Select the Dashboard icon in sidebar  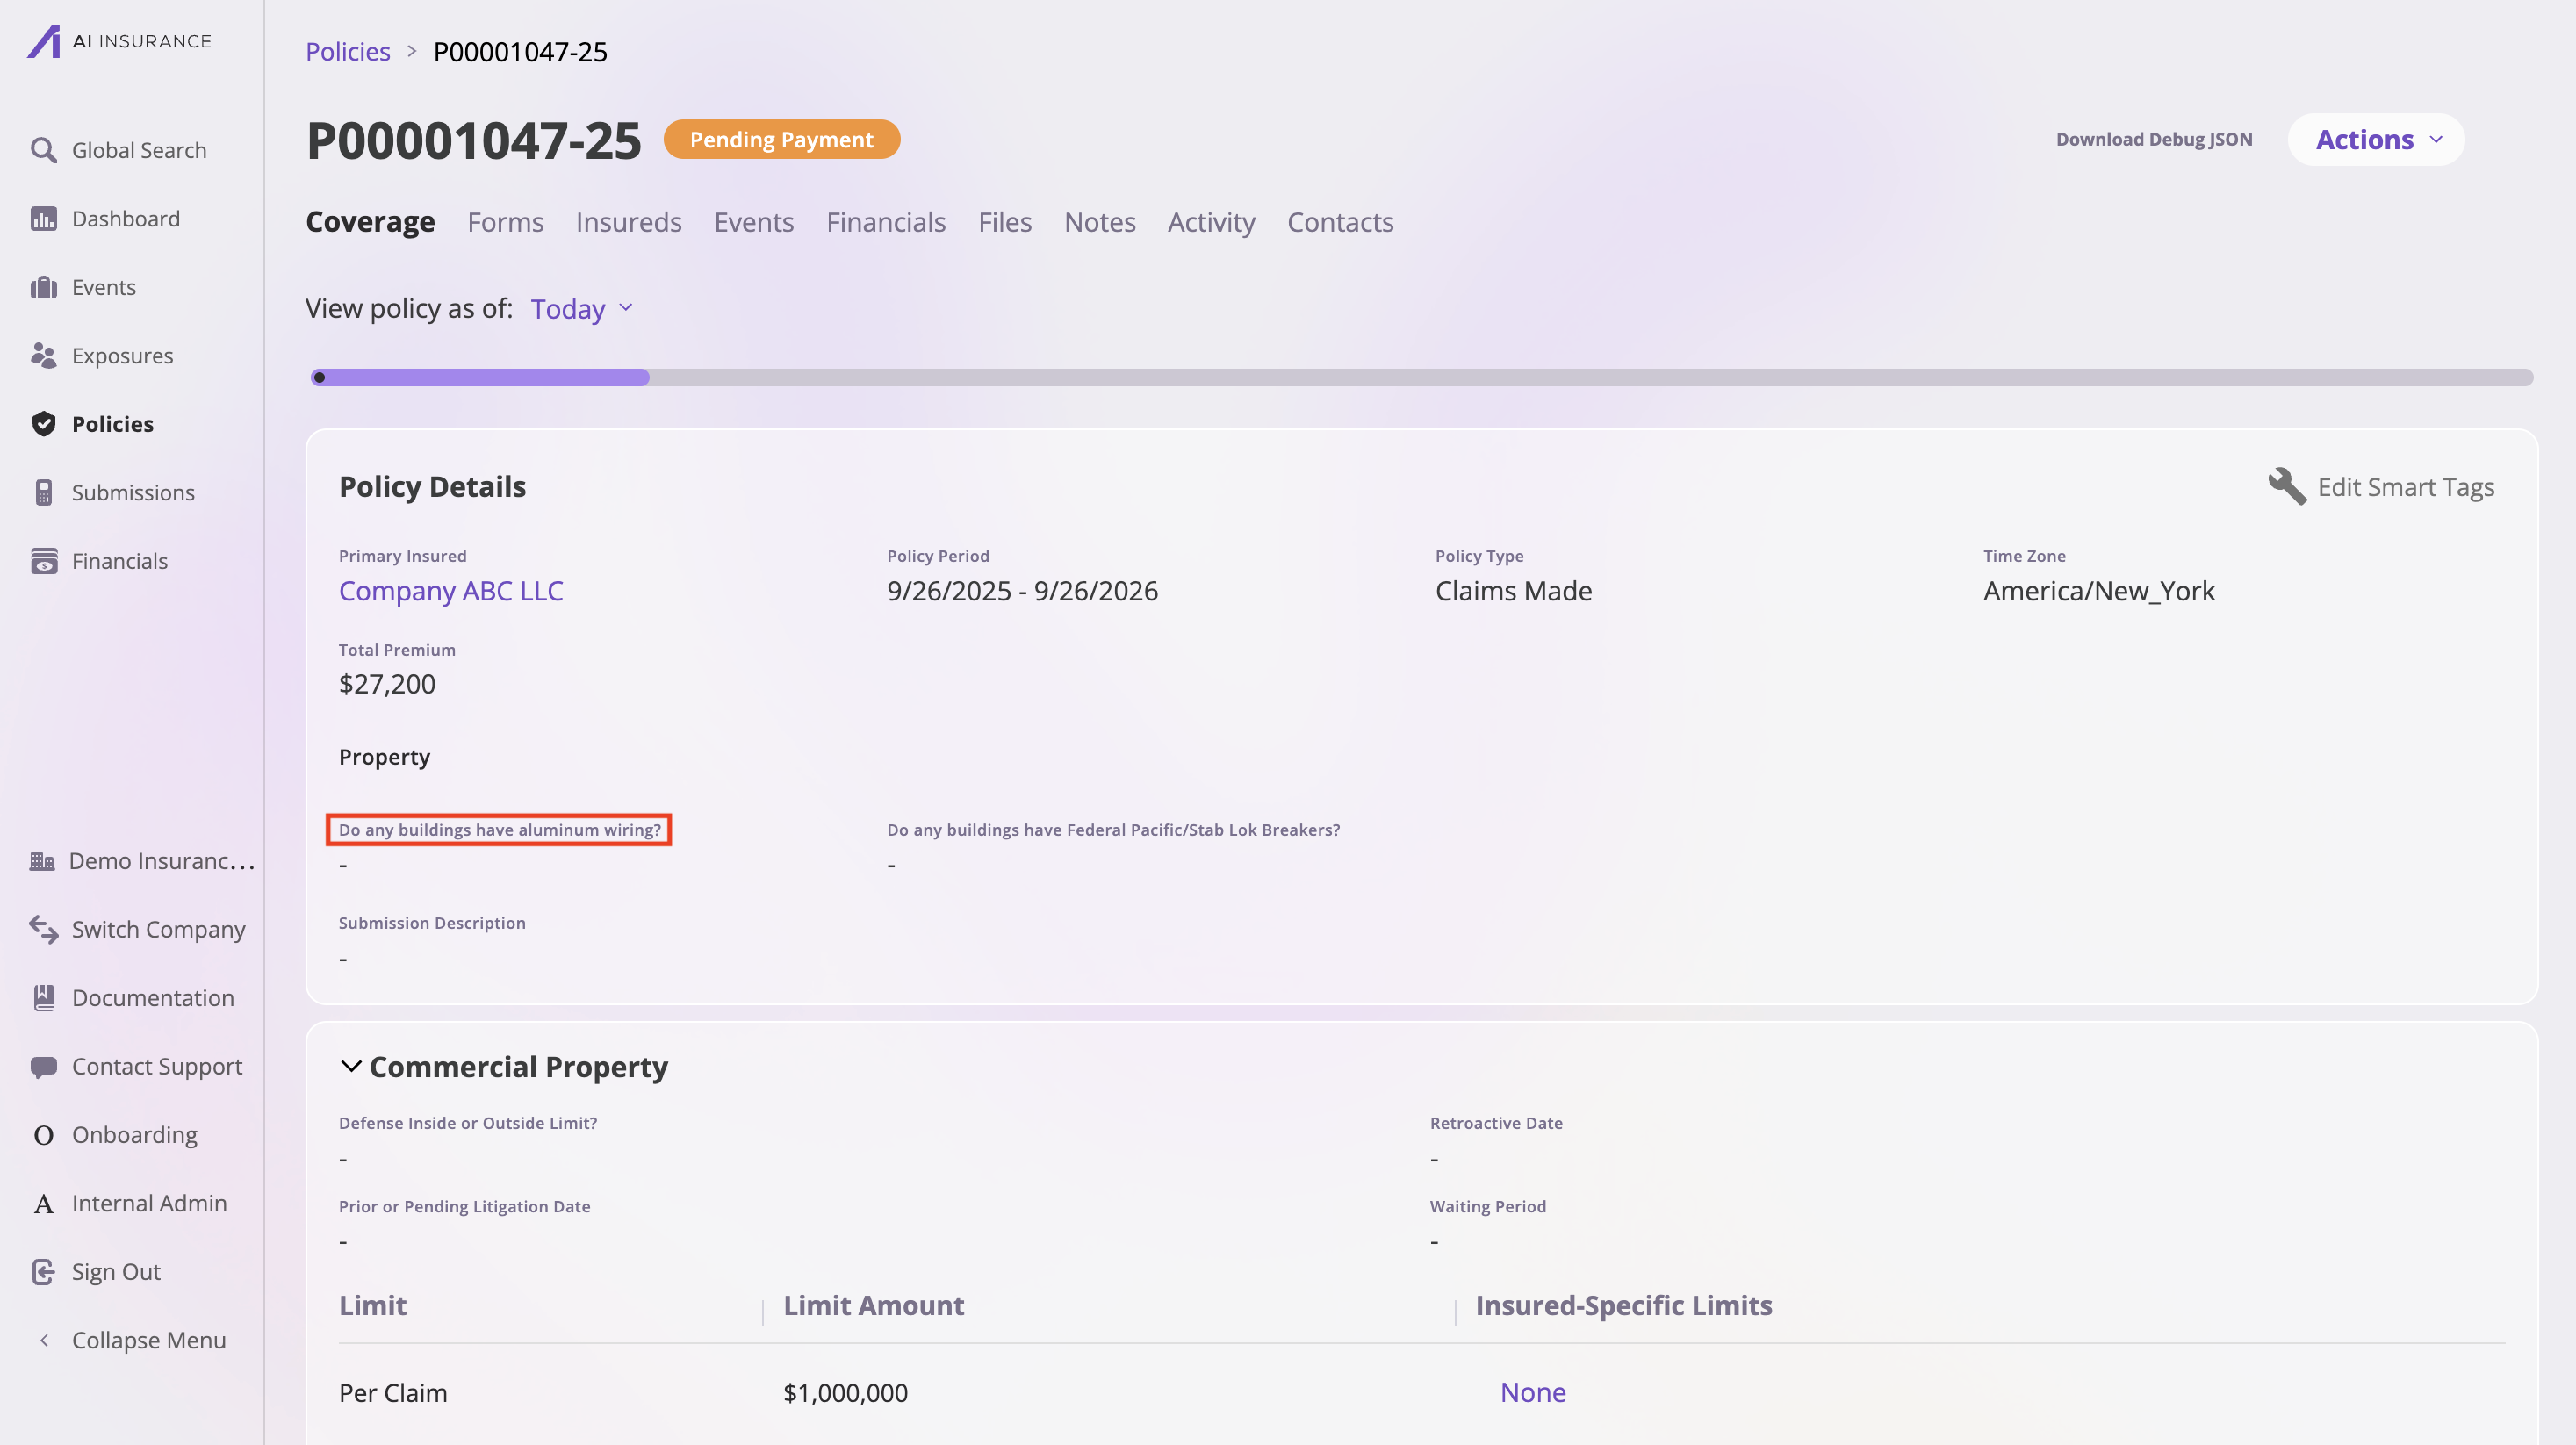click(44, 218)
